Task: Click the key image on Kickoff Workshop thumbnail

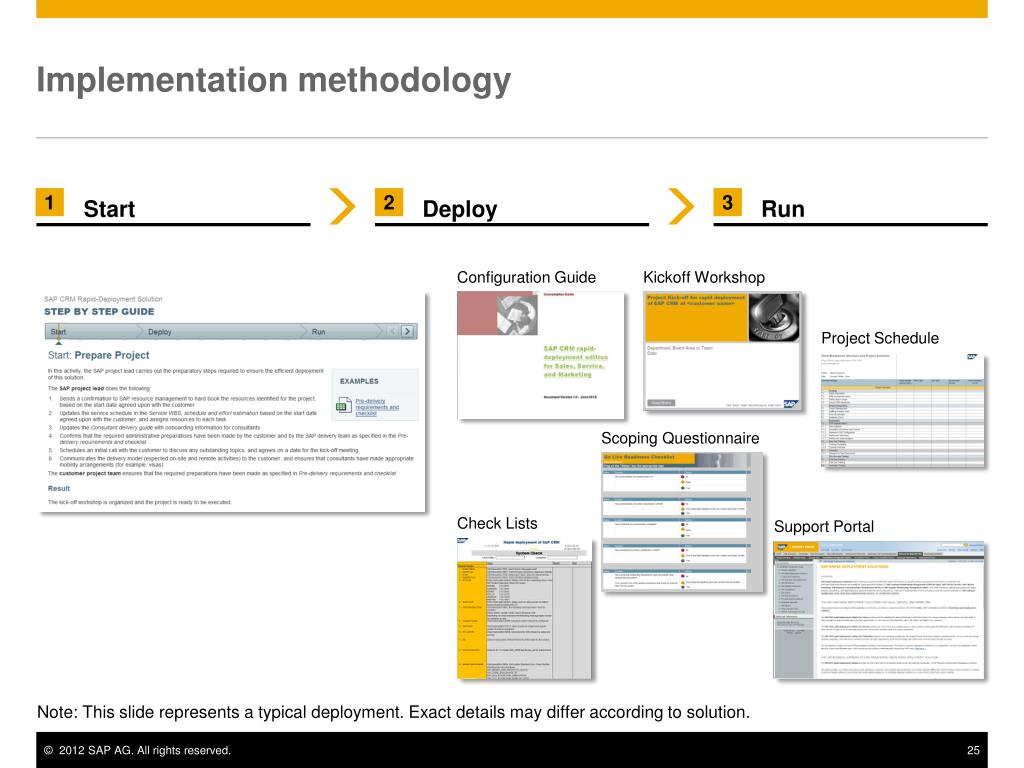Action: (x=774, y=317)
